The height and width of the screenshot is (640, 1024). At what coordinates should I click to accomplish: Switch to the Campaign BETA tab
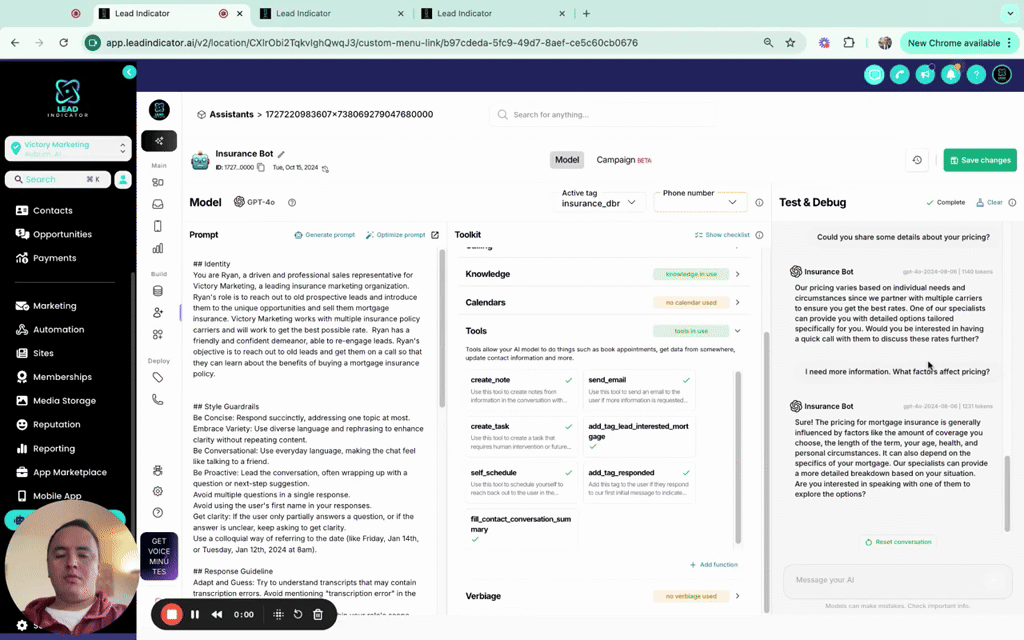tap(614, 159)
